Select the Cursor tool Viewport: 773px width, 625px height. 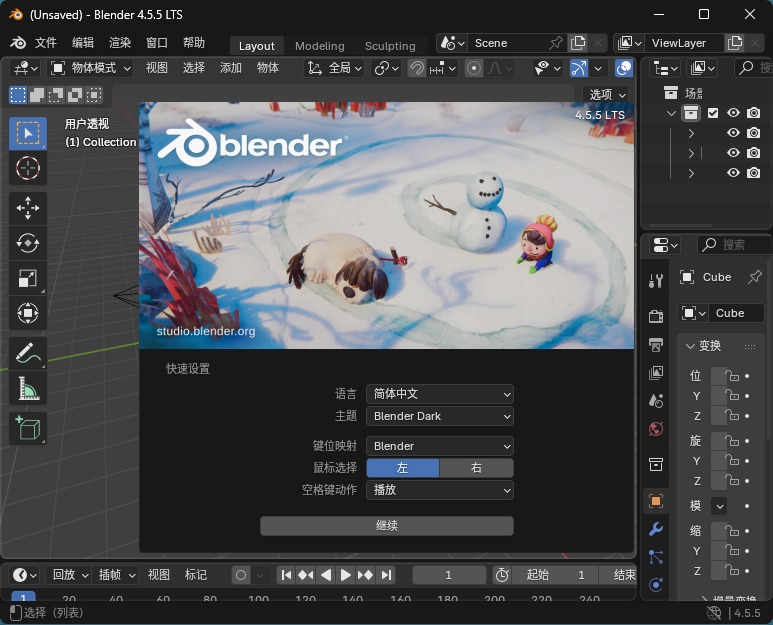pos(28,169)
